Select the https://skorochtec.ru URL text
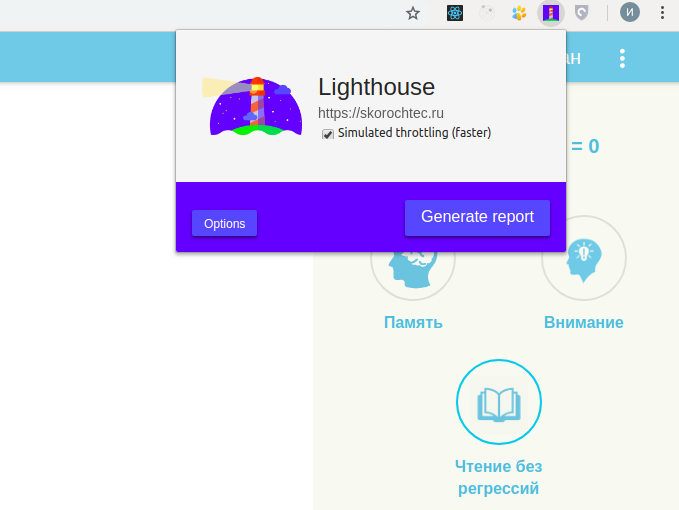The height and width of the screenshot is (510, 679). pos(381,113)
